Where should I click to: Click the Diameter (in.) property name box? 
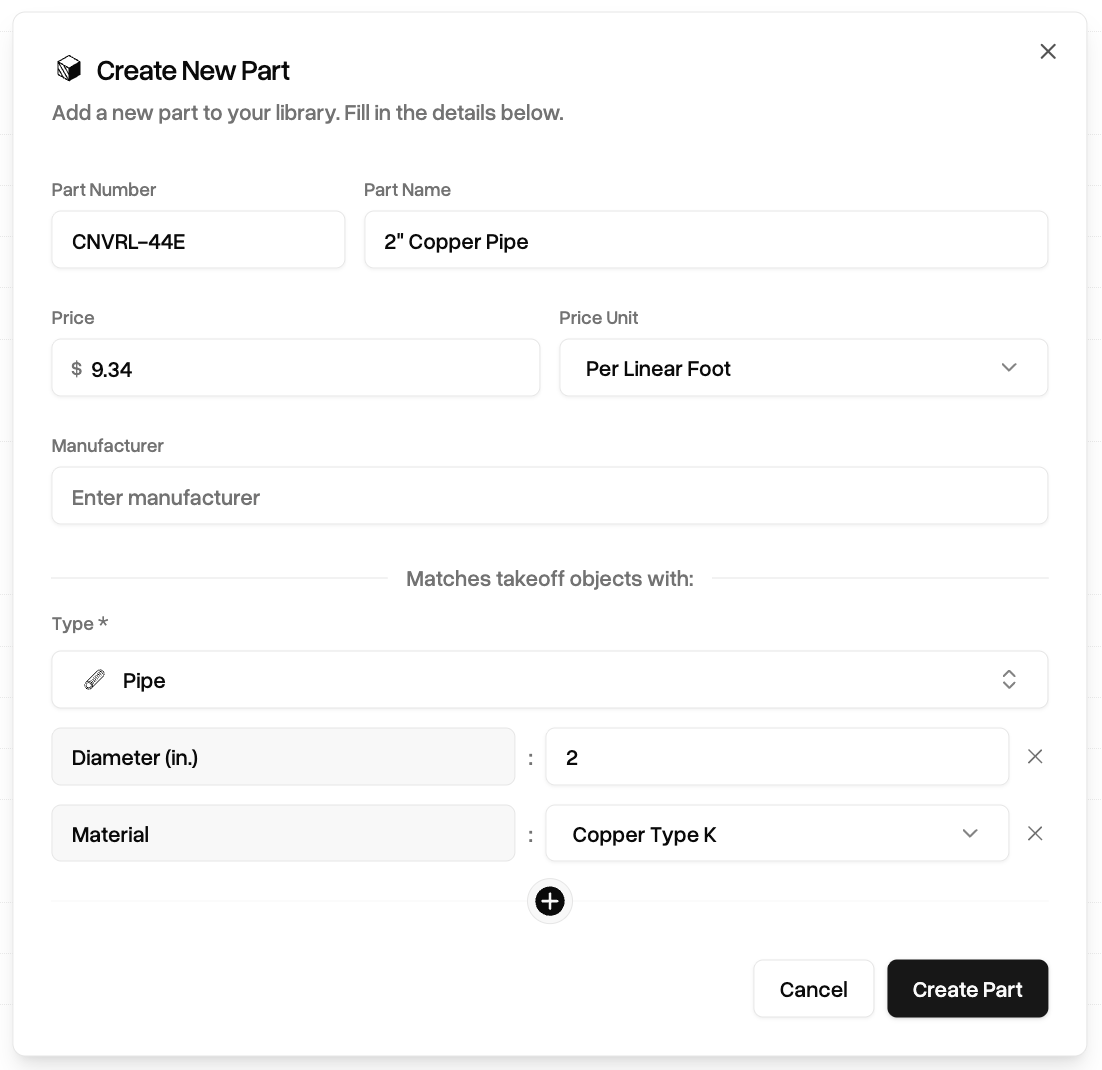(x=283, y=756)
